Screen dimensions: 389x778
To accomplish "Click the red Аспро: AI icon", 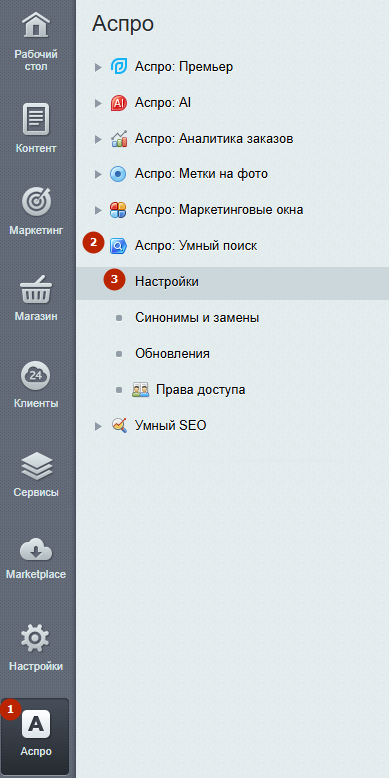I will (x=119, y=103).
